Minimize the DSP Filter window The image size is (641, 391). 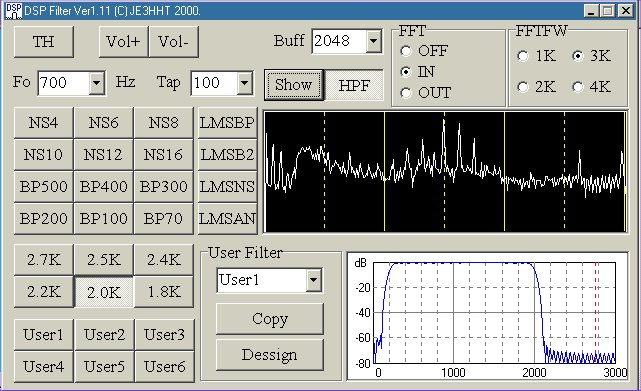pyautogui.click(x=591, y=11)
